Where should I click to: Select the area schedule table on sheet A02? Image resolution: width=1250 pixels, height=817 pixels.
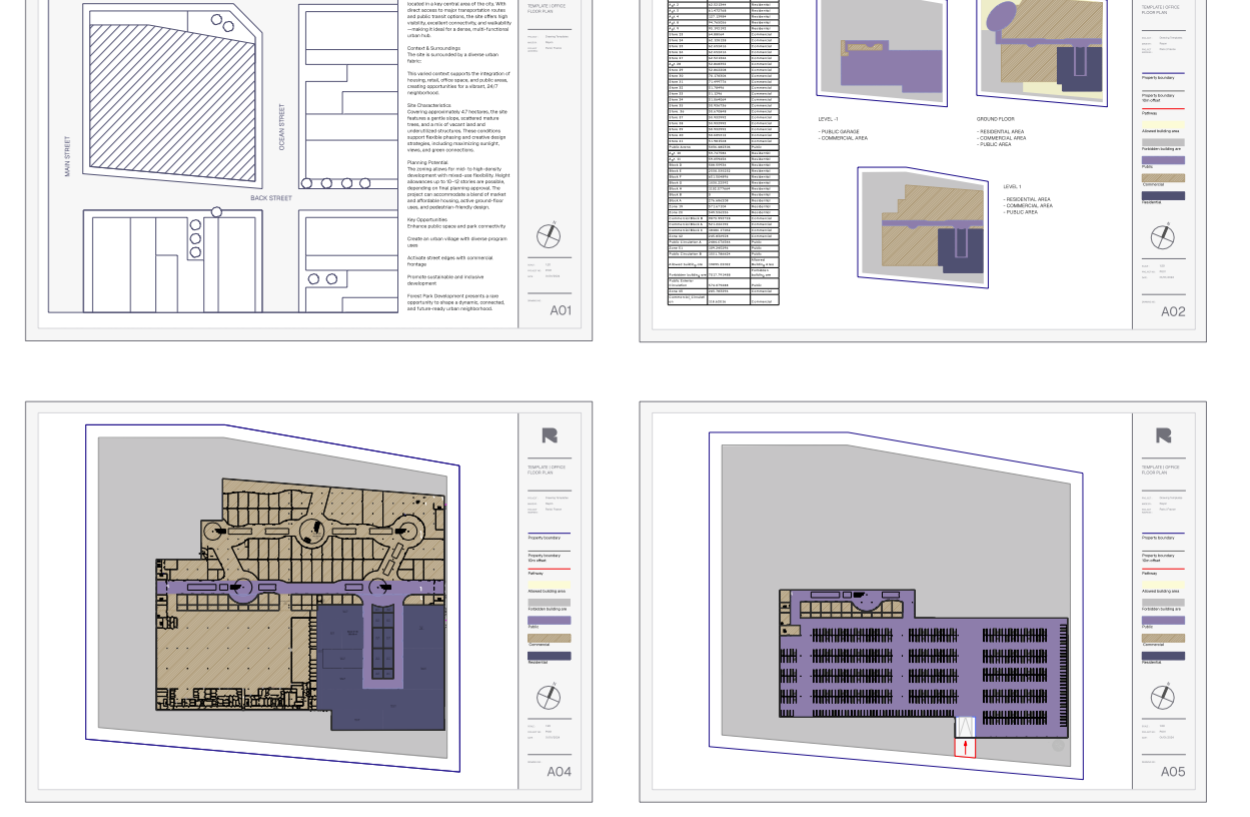[x=722, y=150]
